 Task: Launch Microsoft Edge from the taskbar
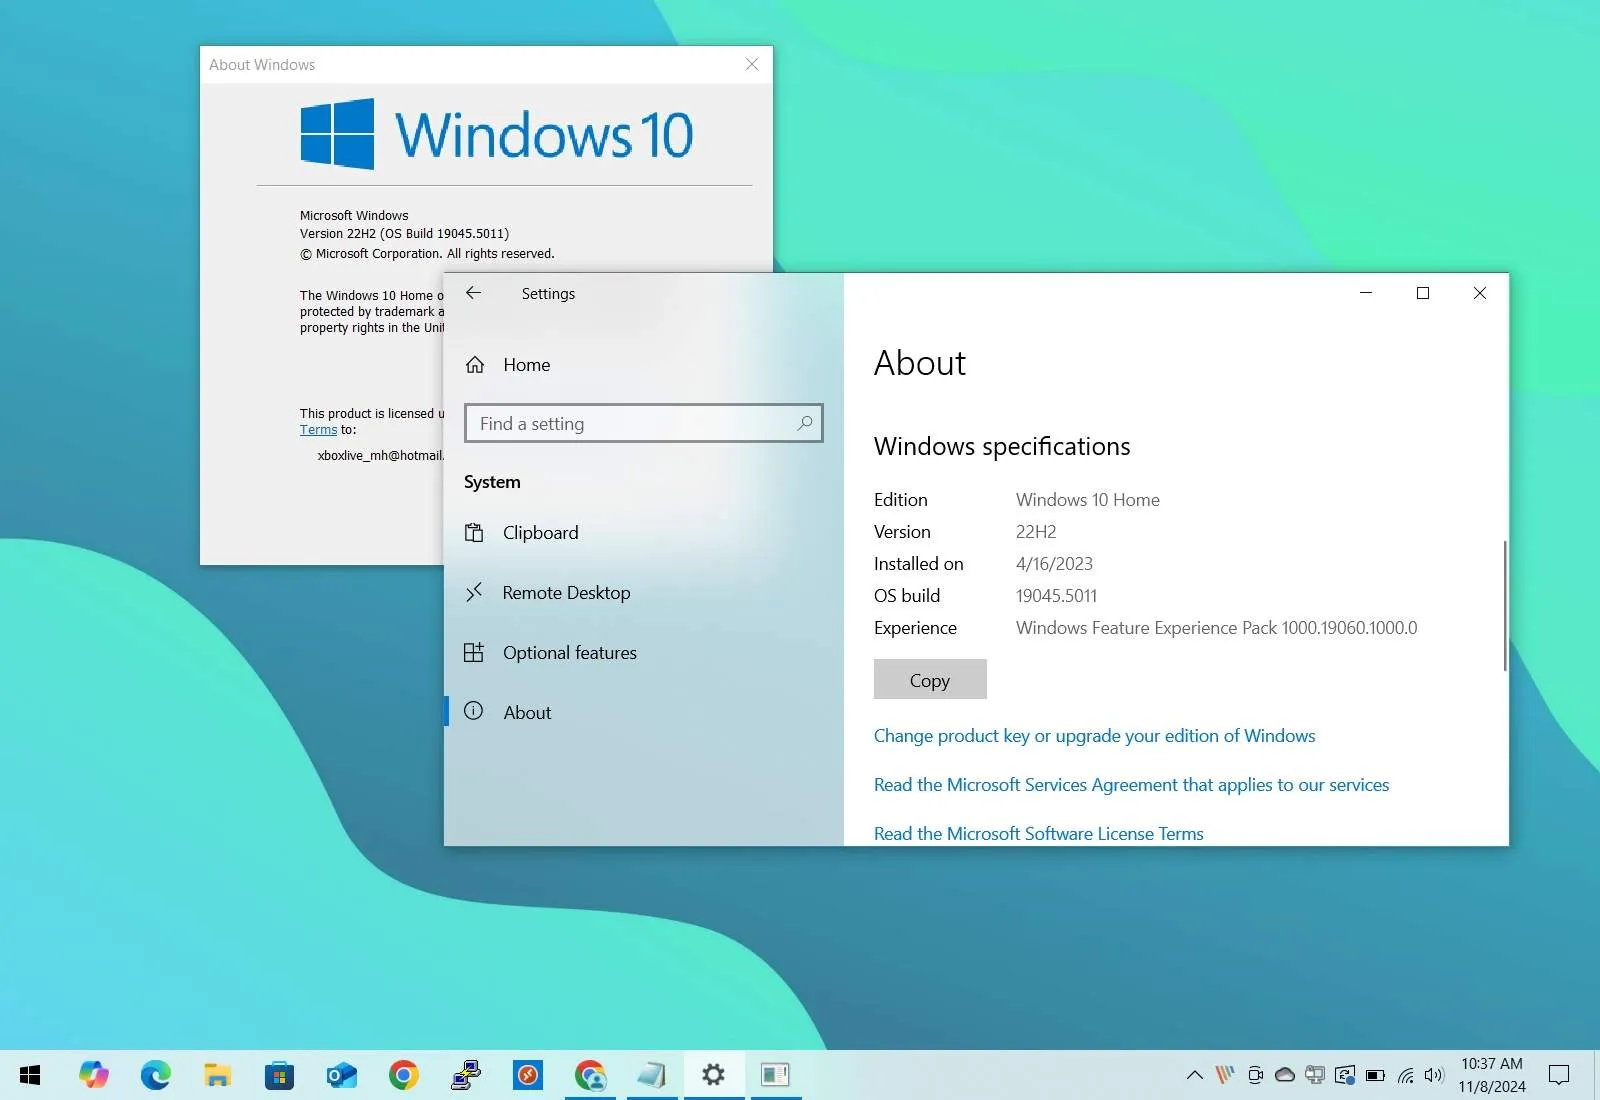(x=155, y=1075)
